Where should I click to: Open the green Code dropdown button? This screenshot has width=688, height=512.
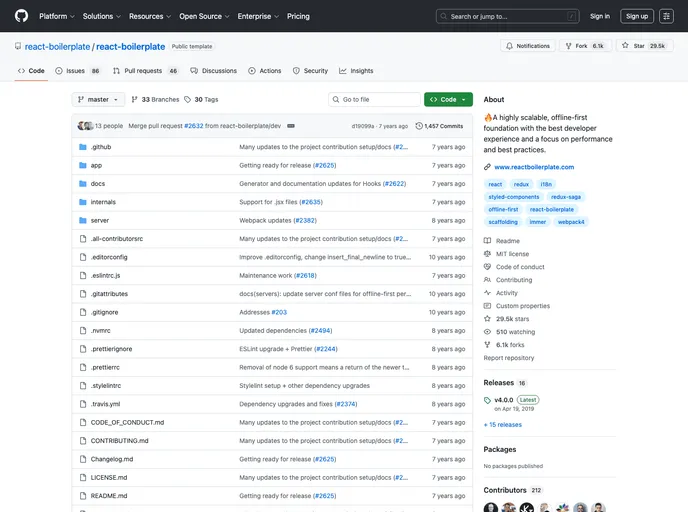[447, 100]
